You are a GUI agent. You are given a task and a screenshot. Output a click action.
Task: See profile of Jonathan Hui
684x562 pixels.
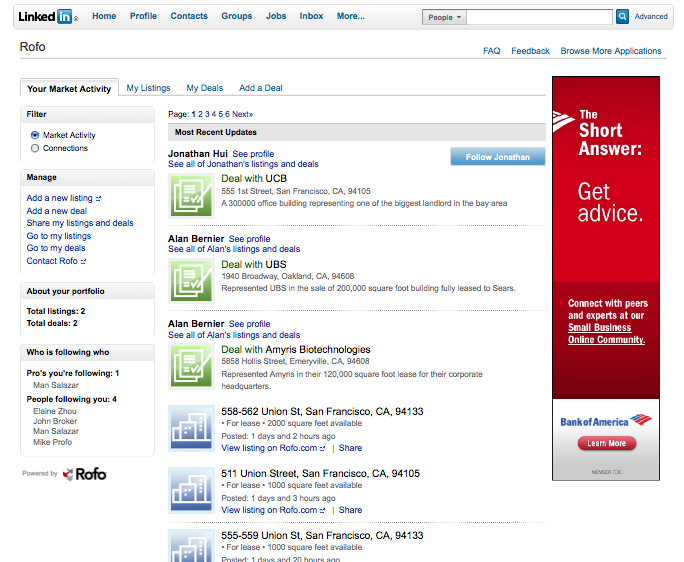pyautogui.click(x=253, y=154)
